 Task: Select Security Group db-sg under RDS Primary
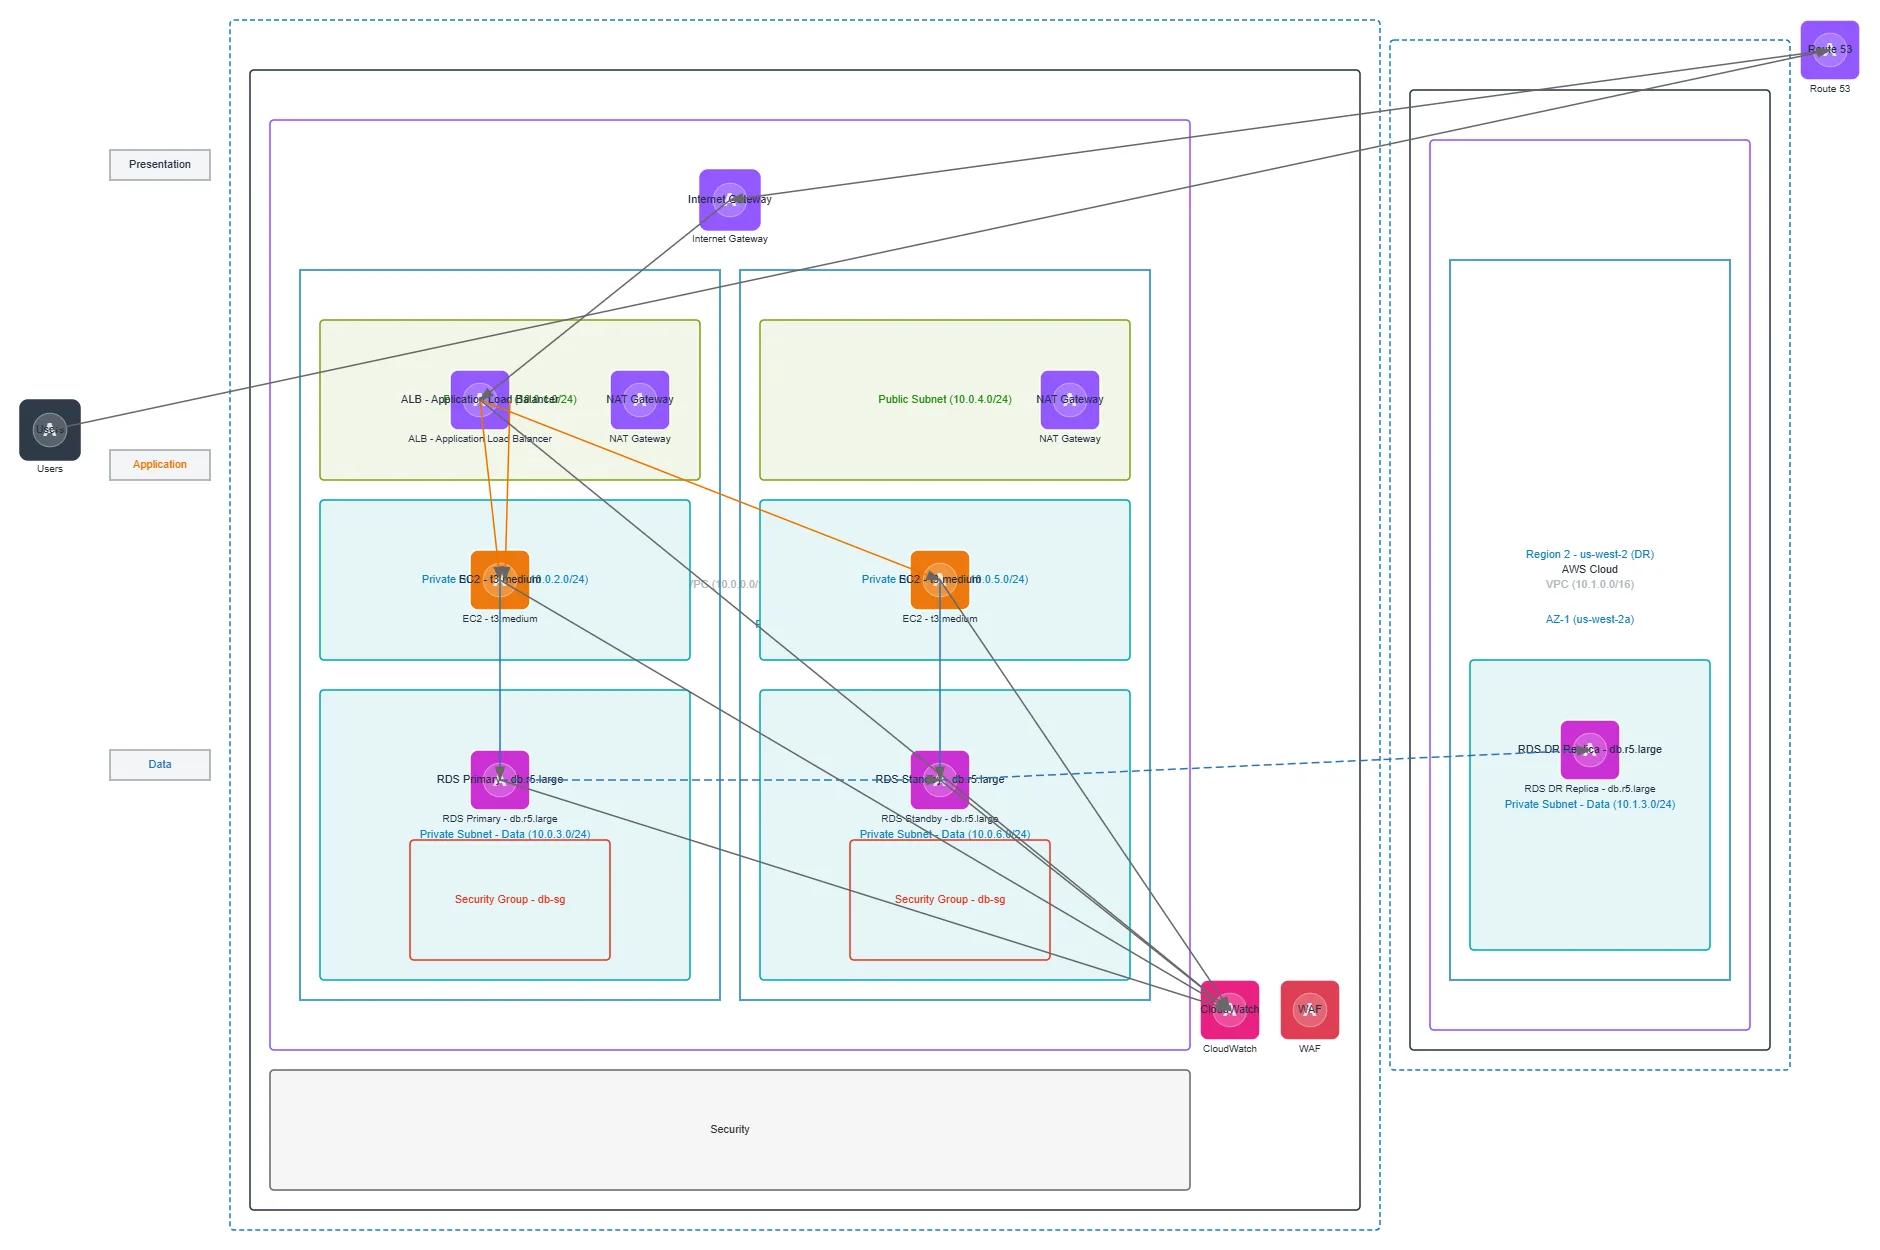pos(510,900)
